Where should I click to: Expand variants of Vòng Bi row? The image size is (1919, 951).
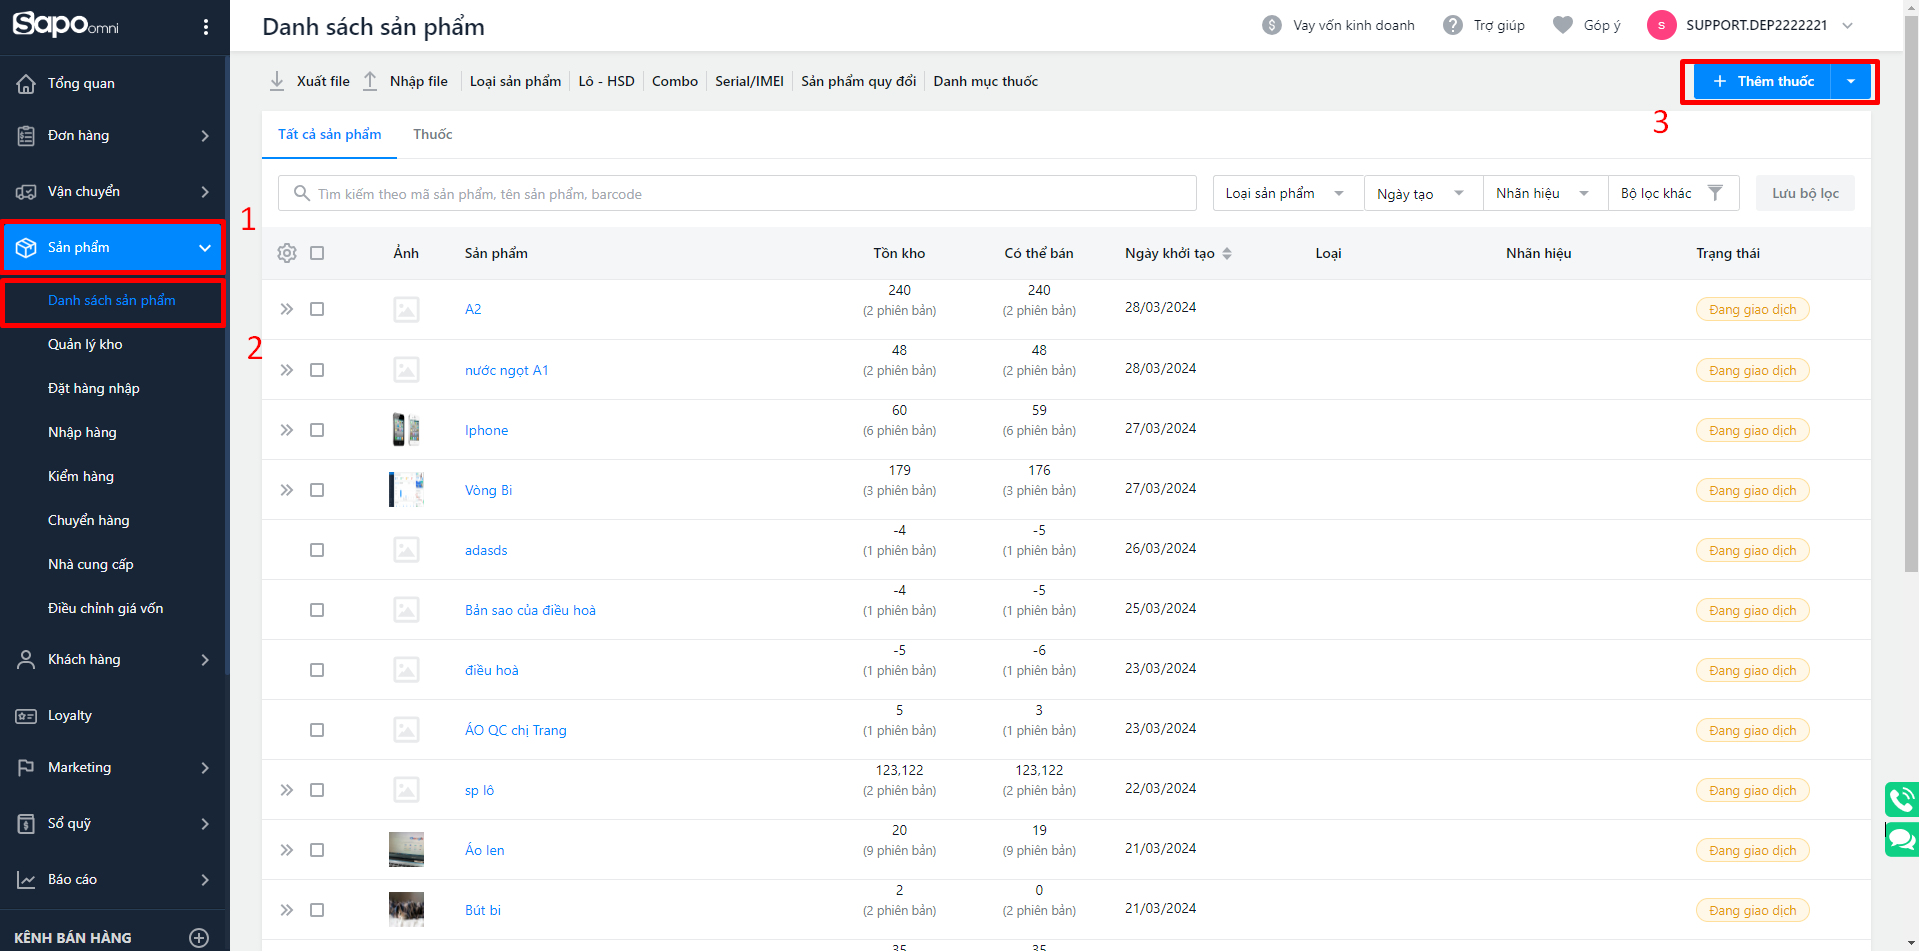tap(287, 490)
